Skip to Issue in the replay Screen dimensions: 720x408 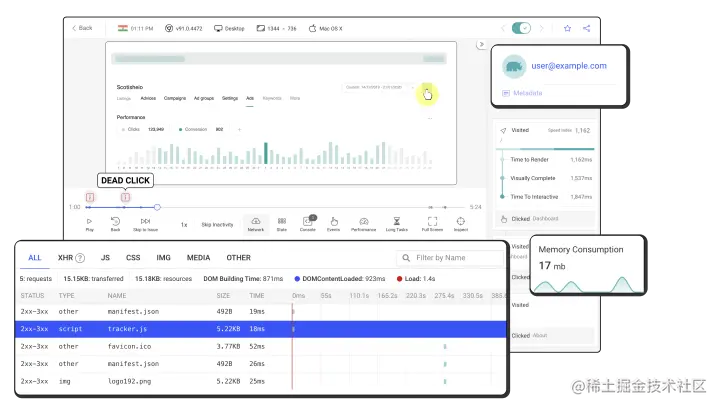coord(146,224)
